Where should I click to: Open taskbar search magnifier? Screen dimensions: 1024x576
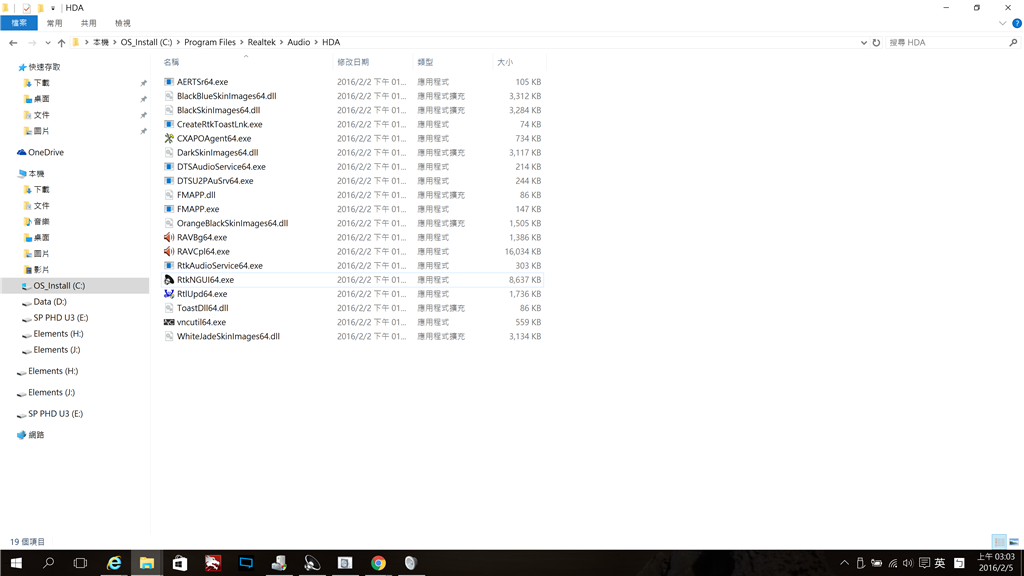tap(48, 563)
